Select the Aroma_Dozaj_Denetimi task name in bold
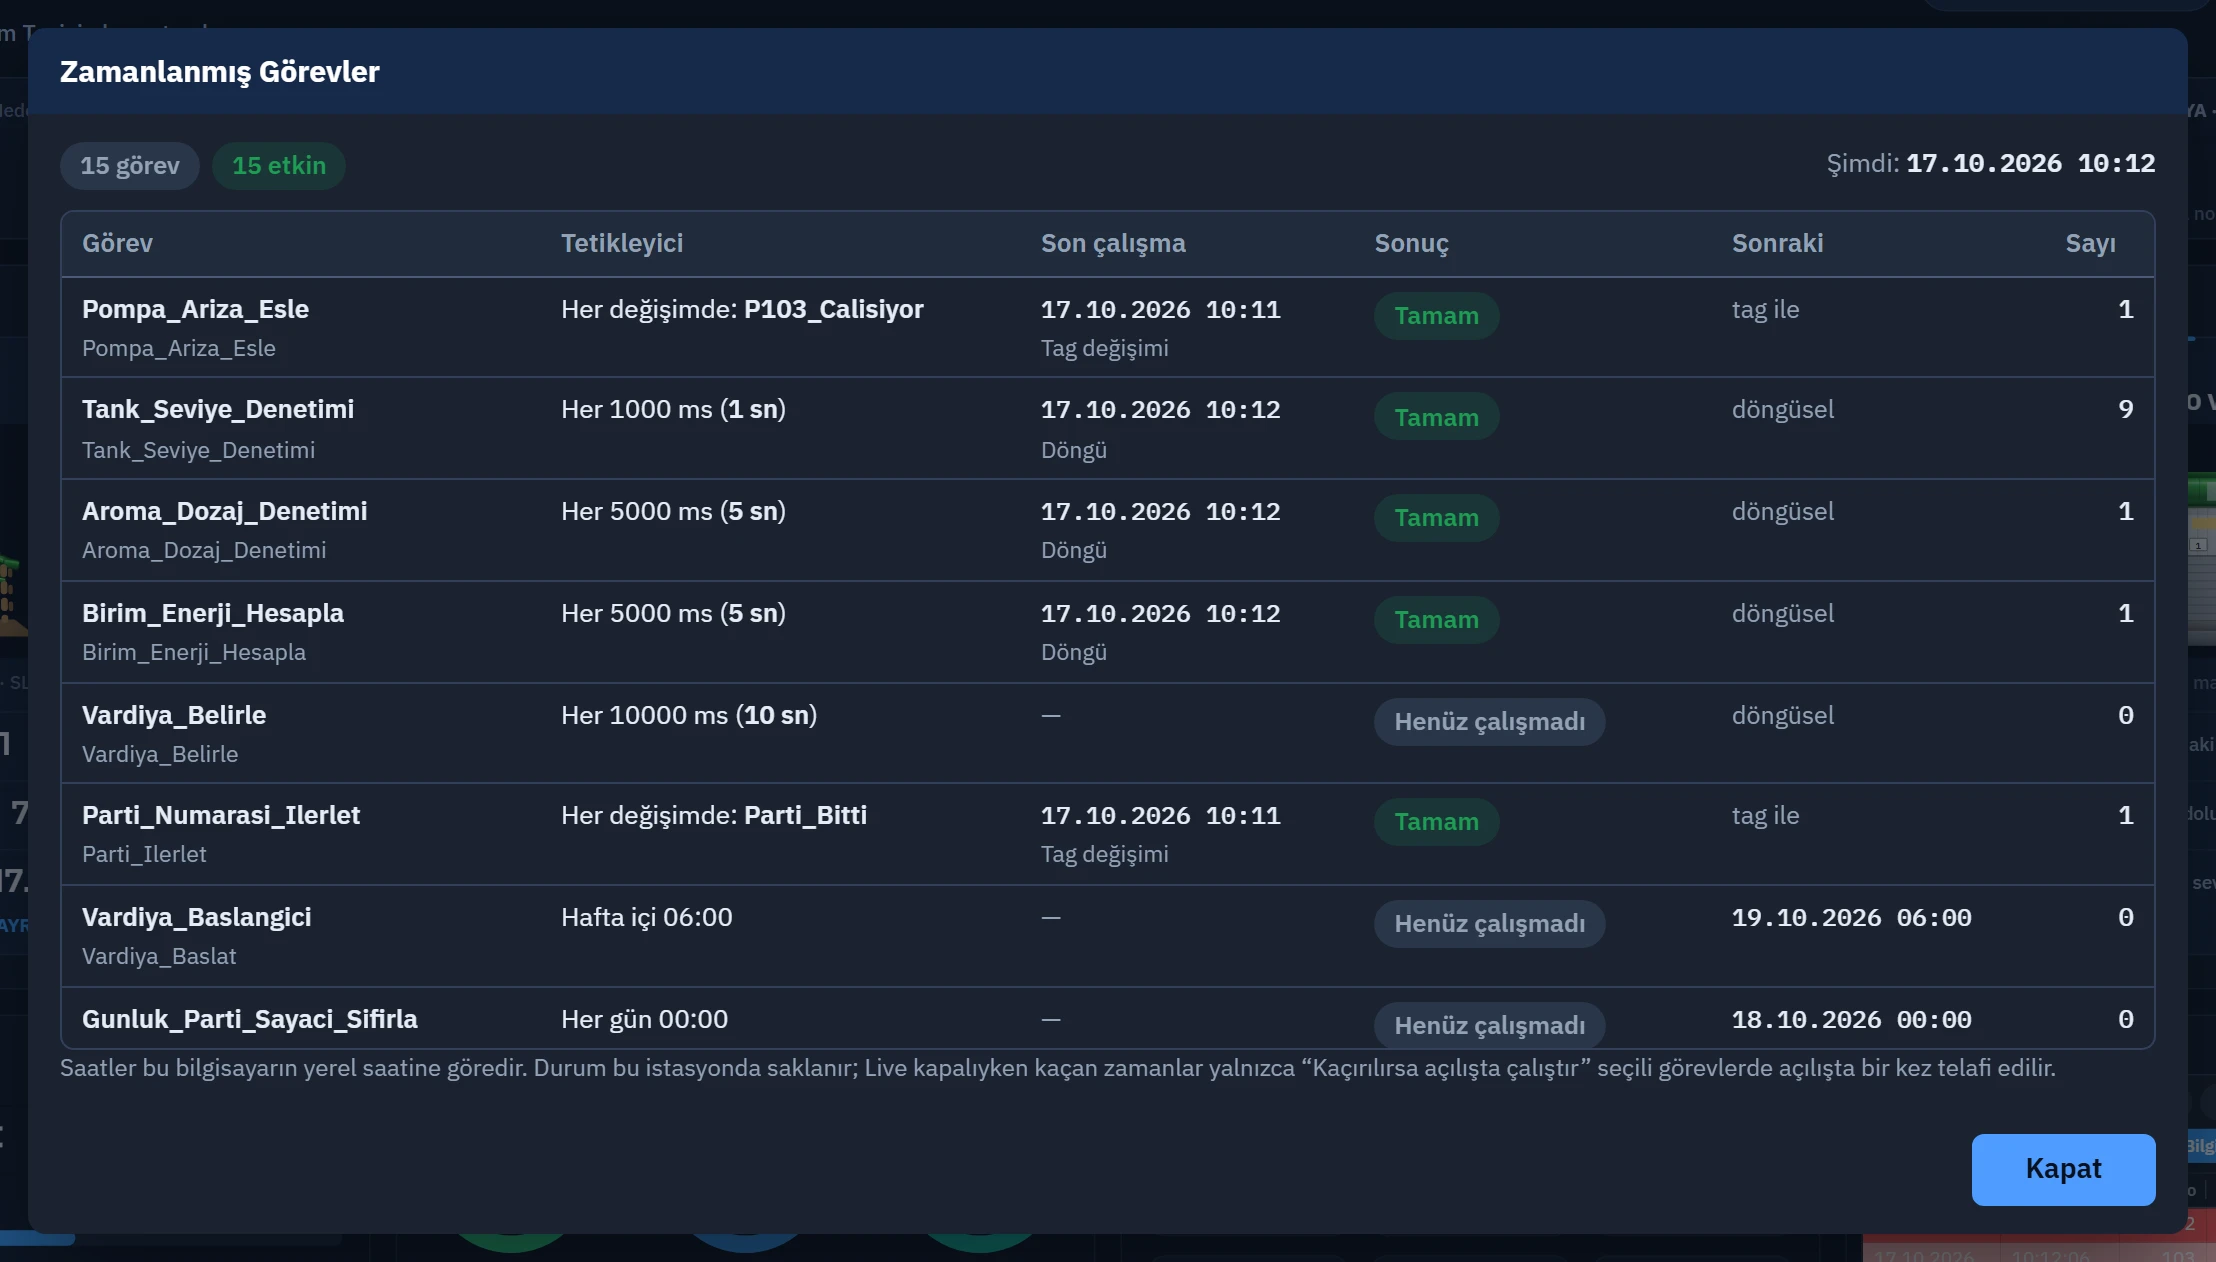This screenshot has height=1262, width=2216. (x=225, y=511)
